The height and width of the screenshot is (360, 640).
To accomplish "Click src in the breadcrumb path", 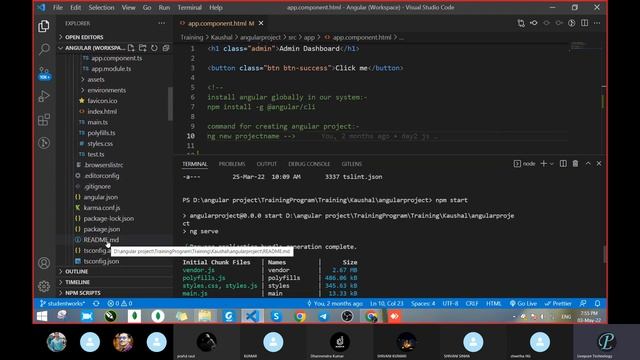I will [x=292, y=37].
